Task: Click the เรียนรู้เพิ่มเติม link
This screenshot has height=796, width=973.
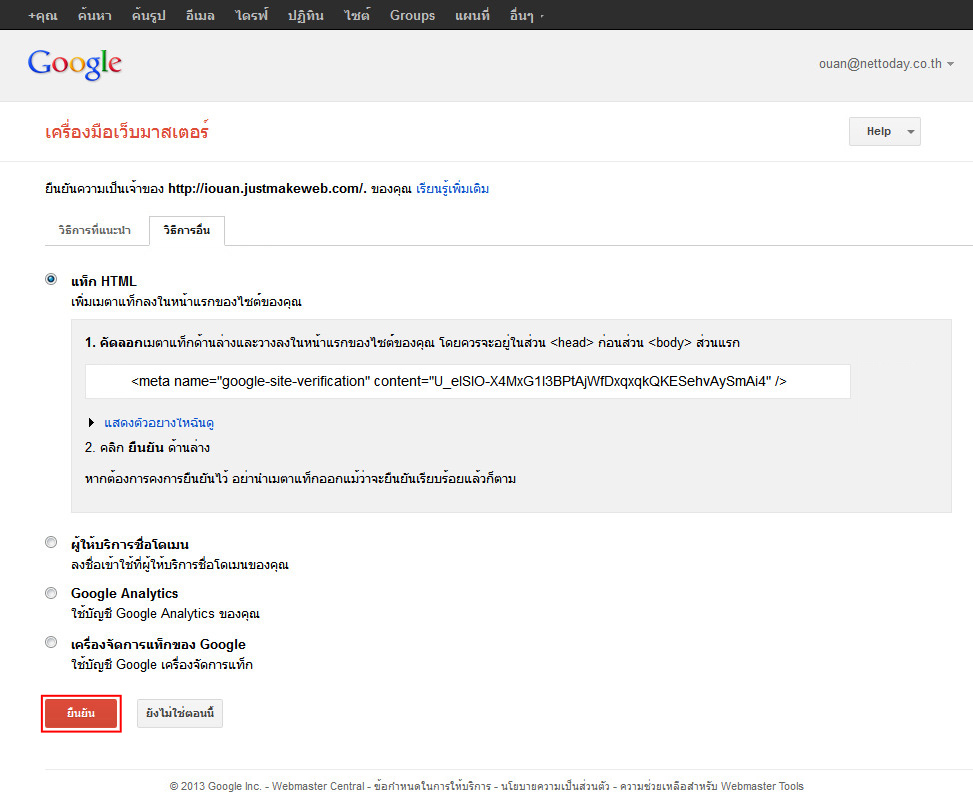Action: point(452,189)
